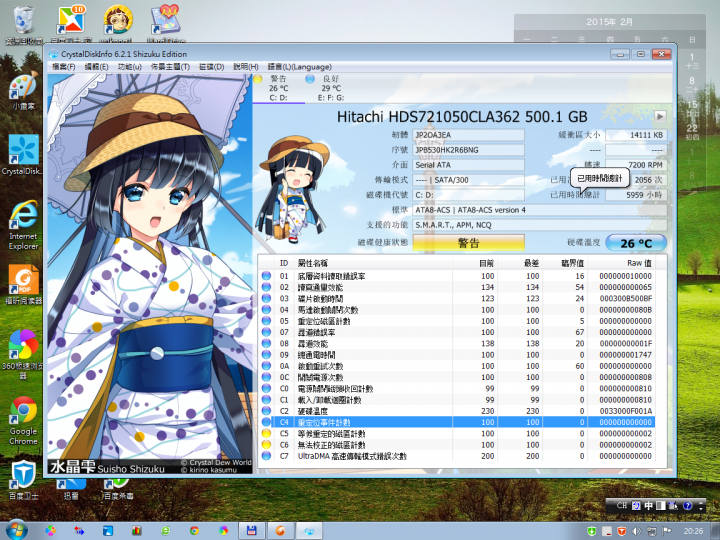Screen dimensions: 720x540
Task: Click the yellow 警告 health status button
Action: pyautogui.click(x=468, y=243)
